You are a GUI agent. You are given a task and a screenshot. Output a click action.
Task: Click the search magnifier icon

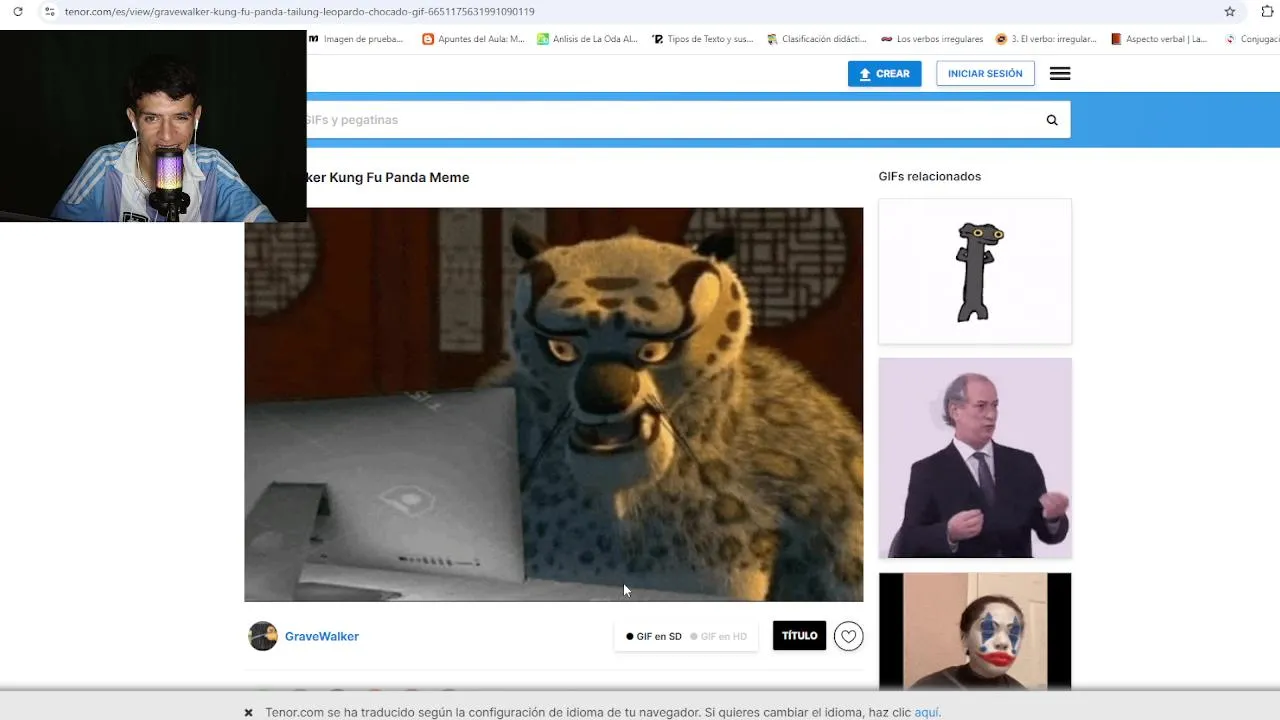tap(1052, 120)
